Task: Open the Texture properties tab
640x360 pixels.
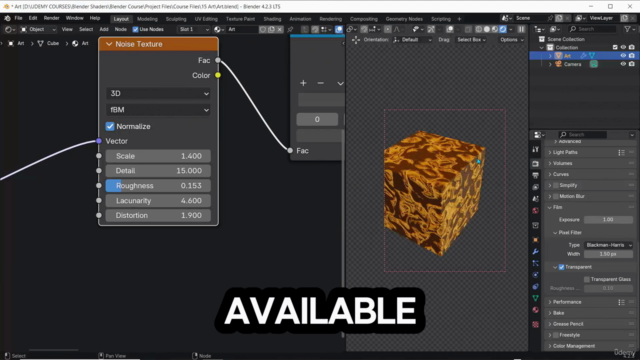Action: coord(536,324)
